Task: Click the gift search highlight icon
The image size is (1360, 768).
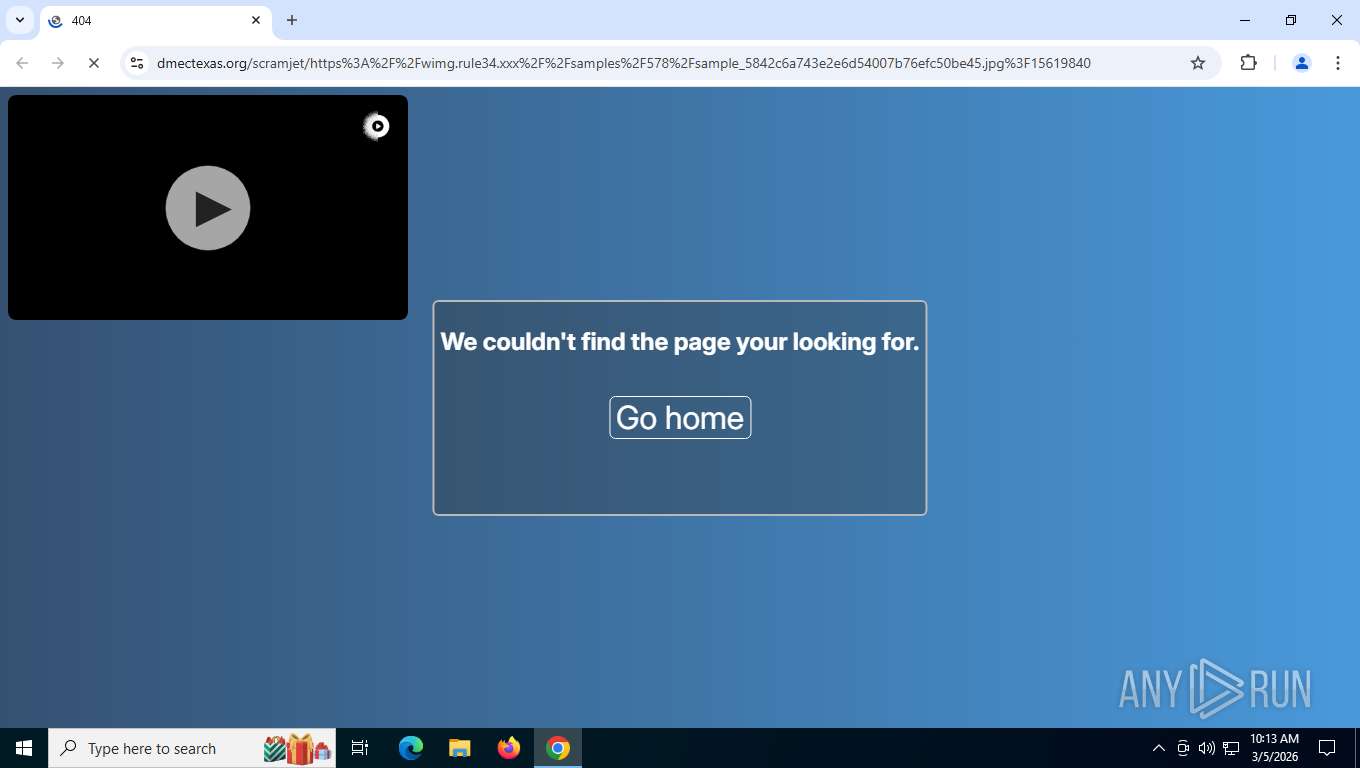Action: point(297,748)
